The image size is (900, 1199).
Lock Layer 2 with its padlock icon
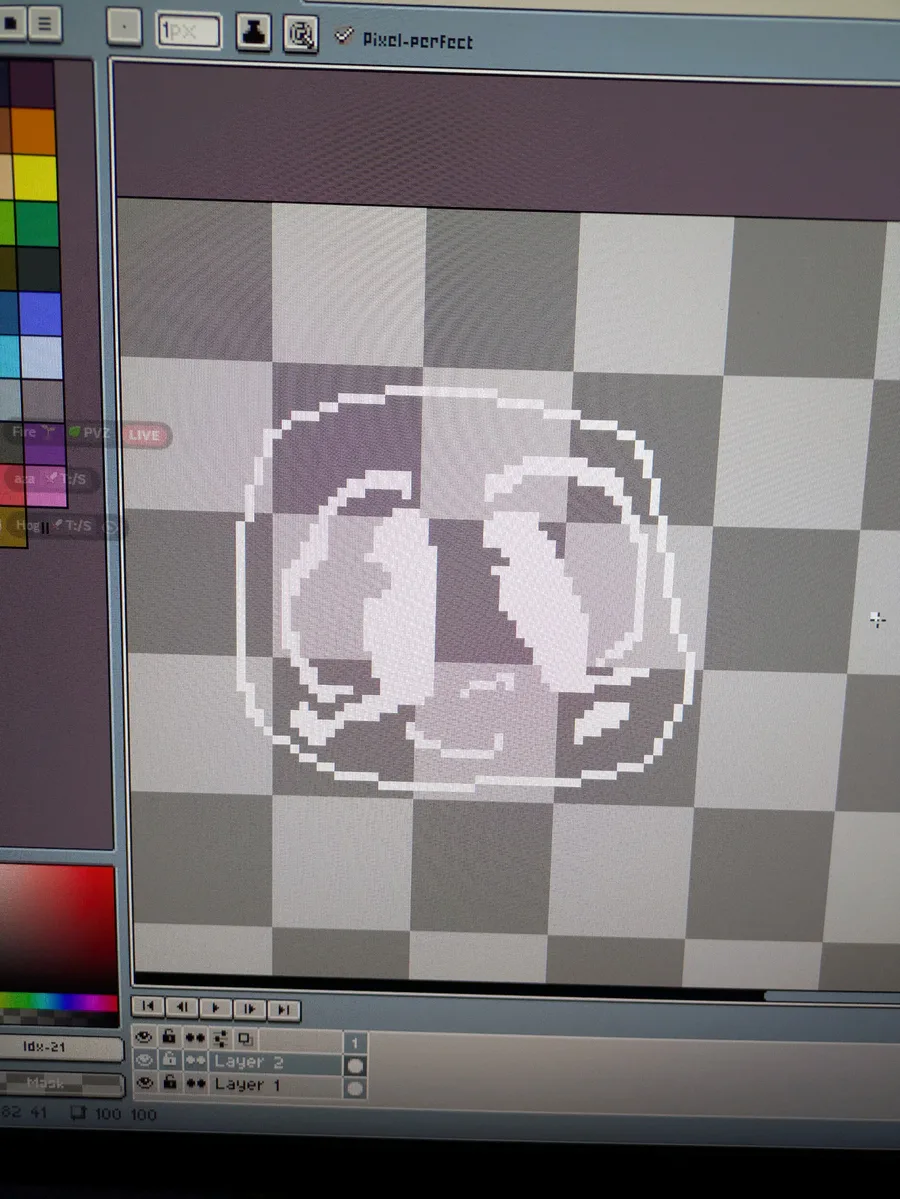[170, 1060]
